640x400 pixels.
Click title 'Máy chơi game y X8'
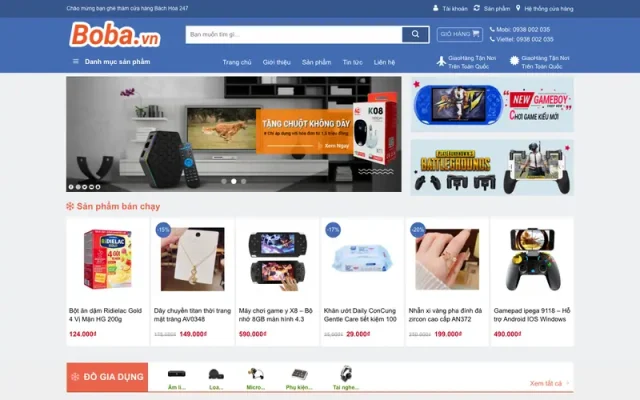(276, 315)
